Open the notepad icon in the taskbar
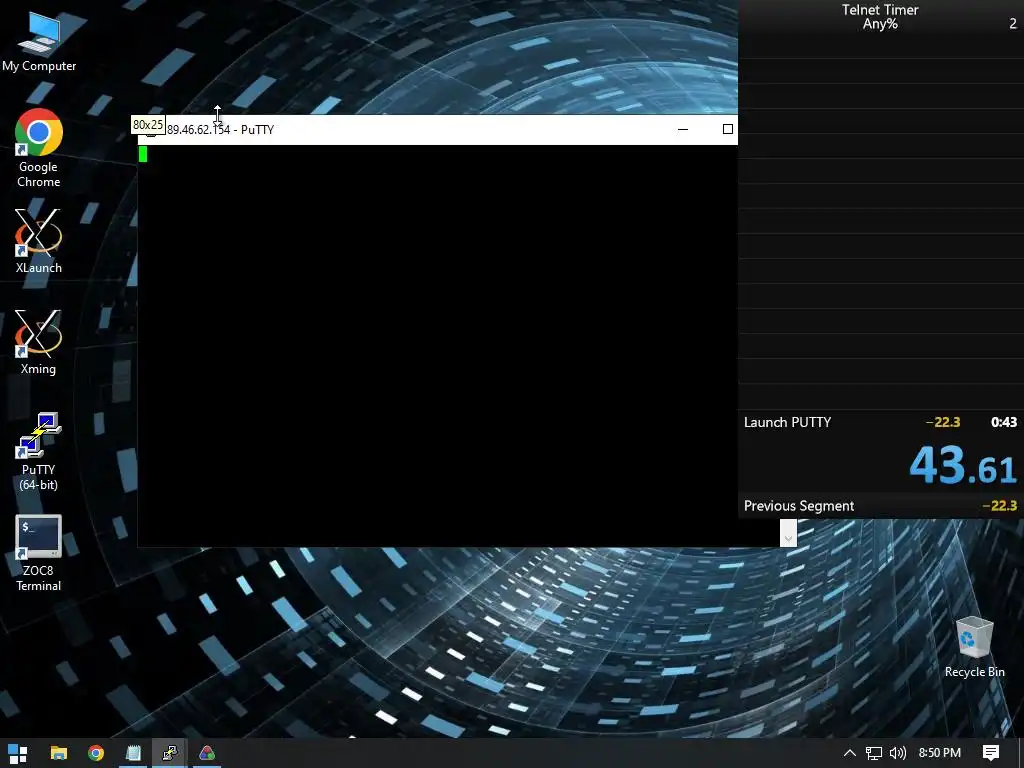The height and width of the screenshot is (768, 1024). click(x=133, y=753)
